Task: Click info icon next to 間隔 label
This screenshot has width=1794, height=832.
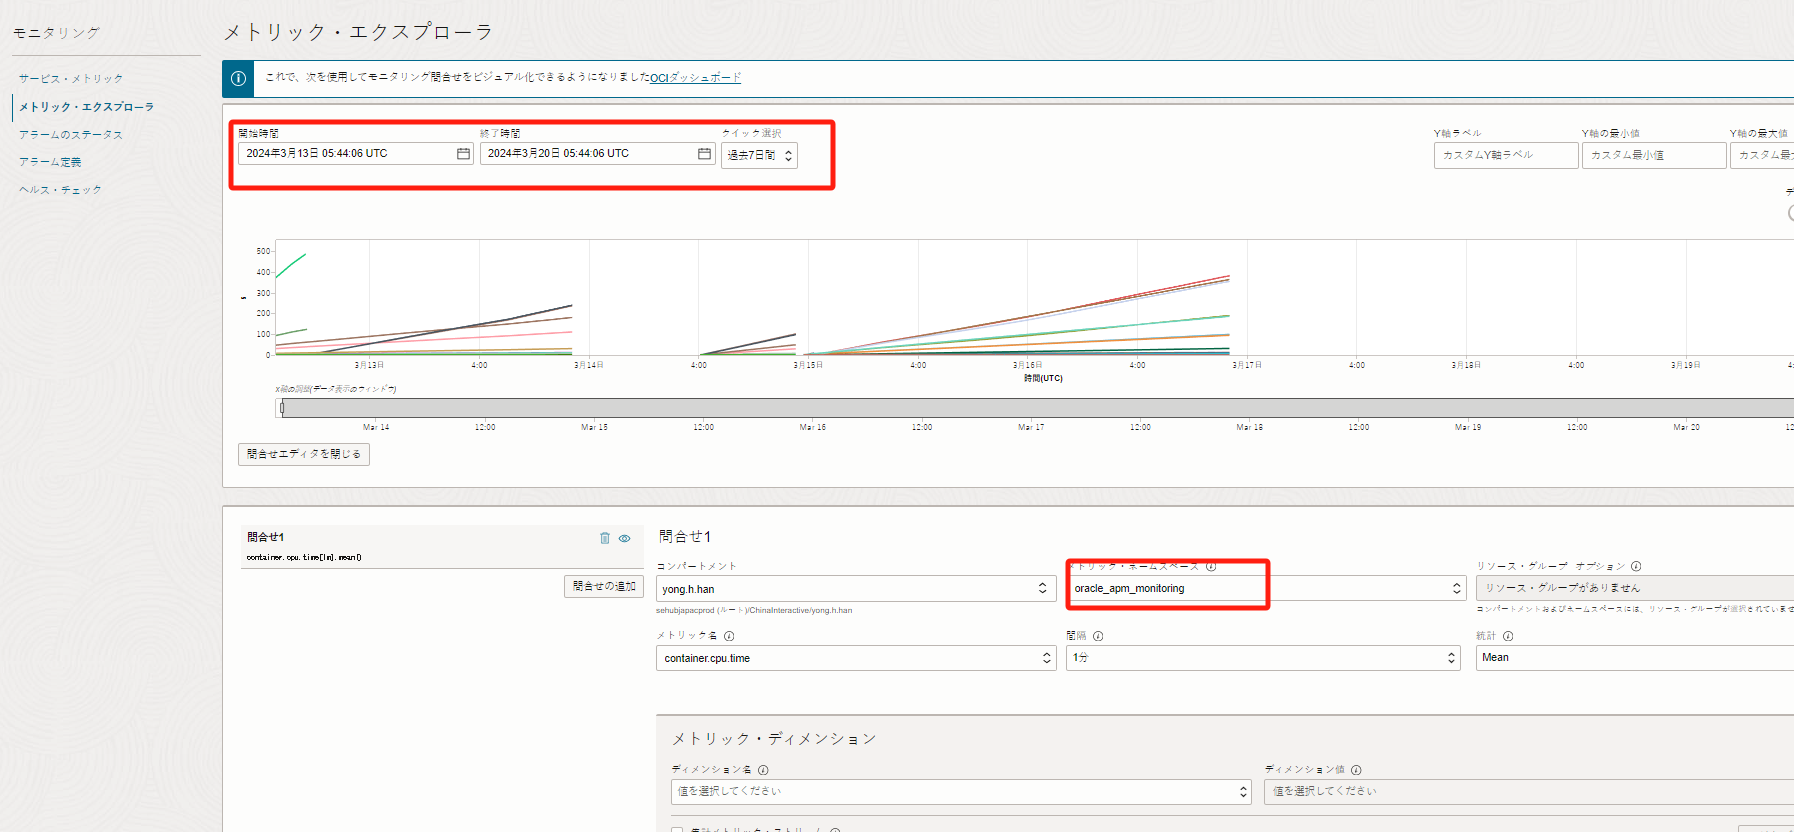Action: pyautogui.click(x=1098, y=636)
